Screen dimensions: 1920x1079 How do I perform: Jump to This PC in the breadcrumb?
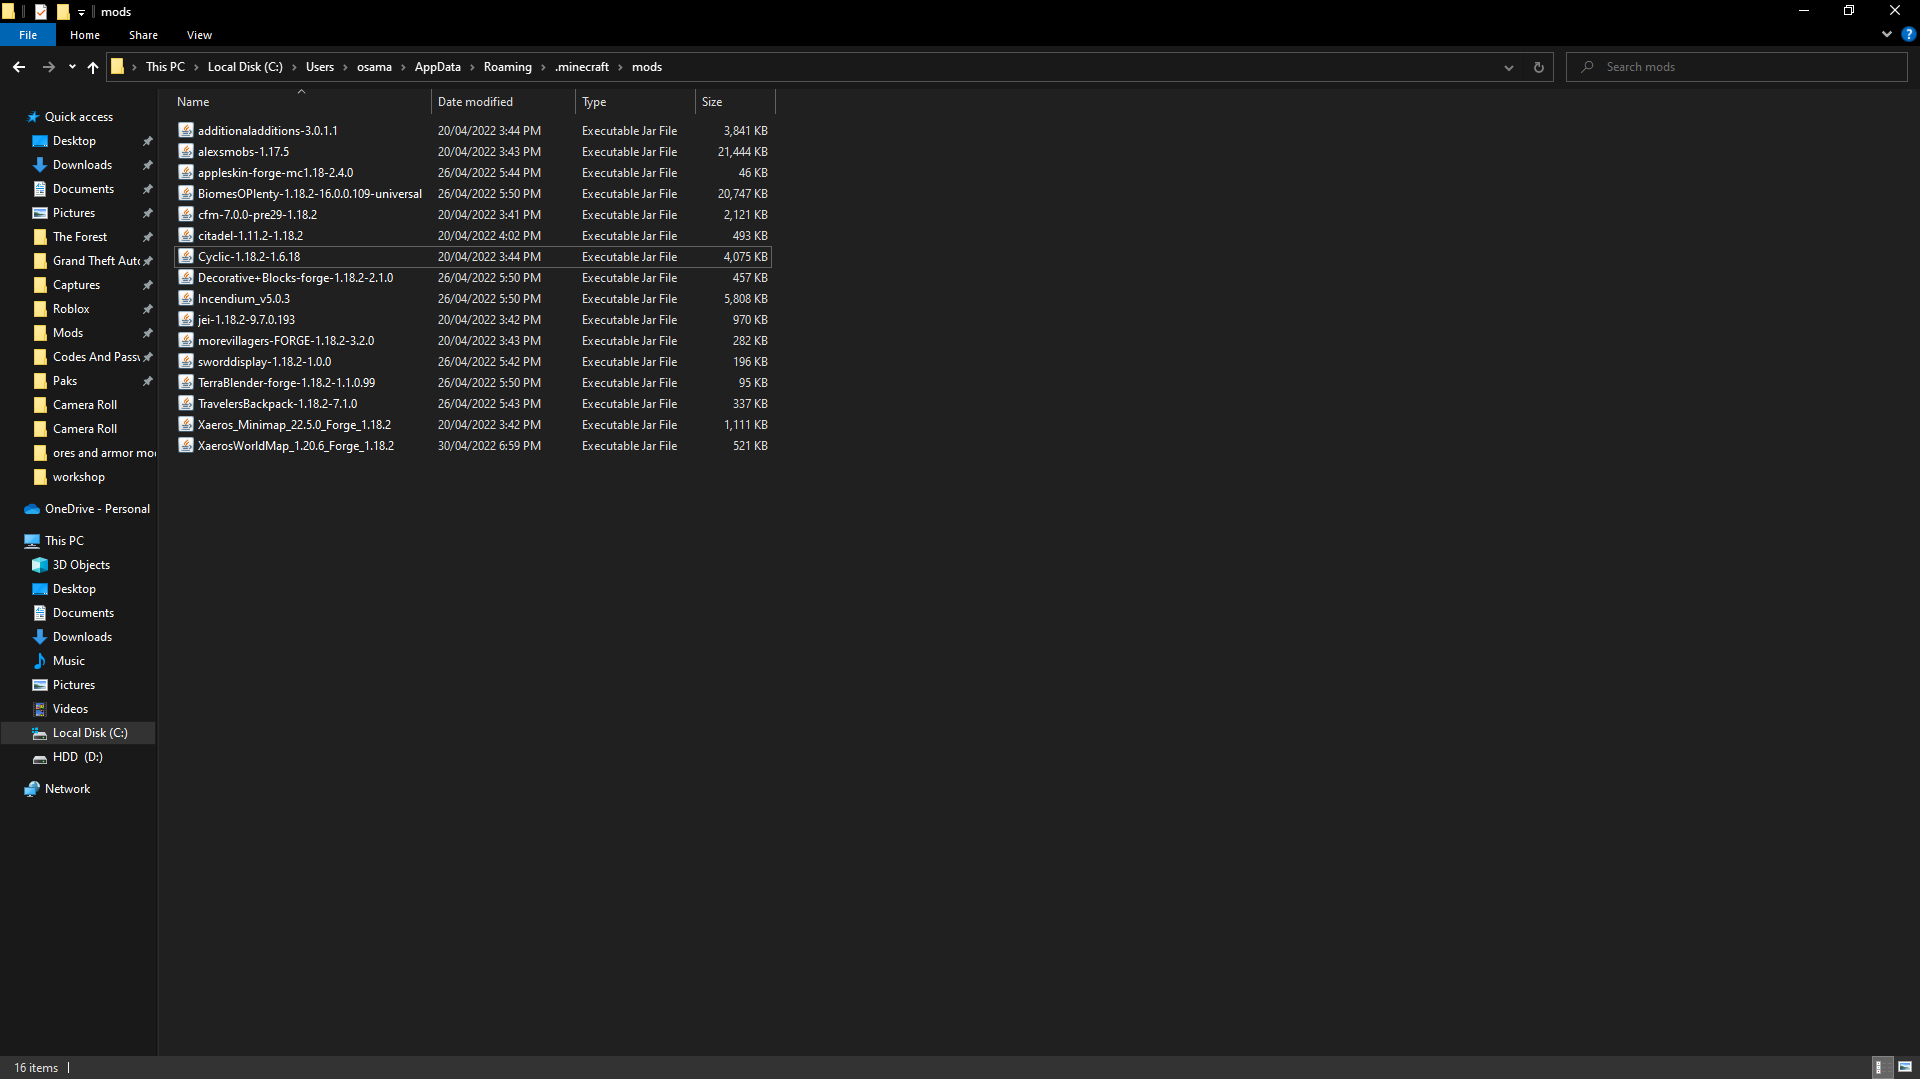(x=165, y=67)
